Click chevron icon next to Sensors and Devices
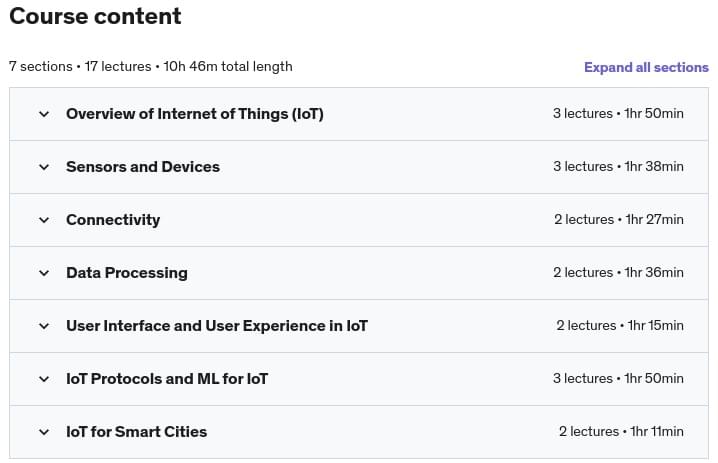718x463 pixels. pyautogui.click(x=44, y=167)
